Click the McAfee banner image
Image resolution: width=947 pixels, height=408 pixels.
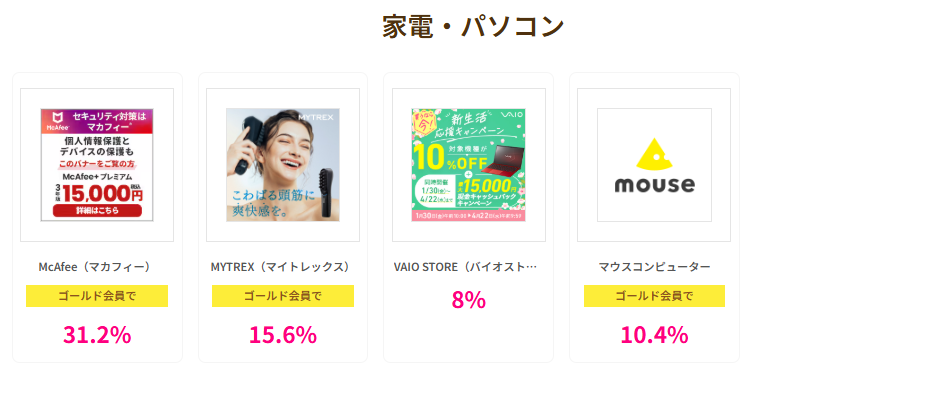pos(97,165)
